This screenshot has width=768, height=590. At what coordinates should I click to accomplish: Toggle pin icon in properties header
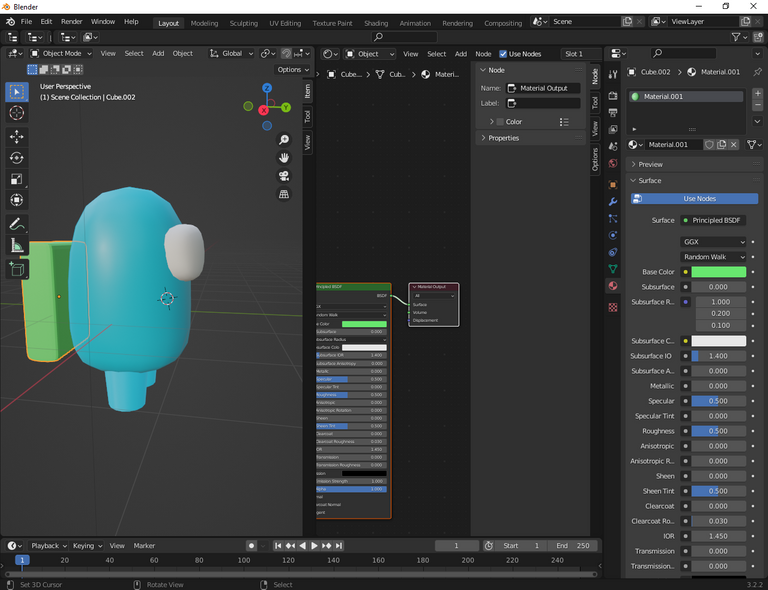click(757, 72)
